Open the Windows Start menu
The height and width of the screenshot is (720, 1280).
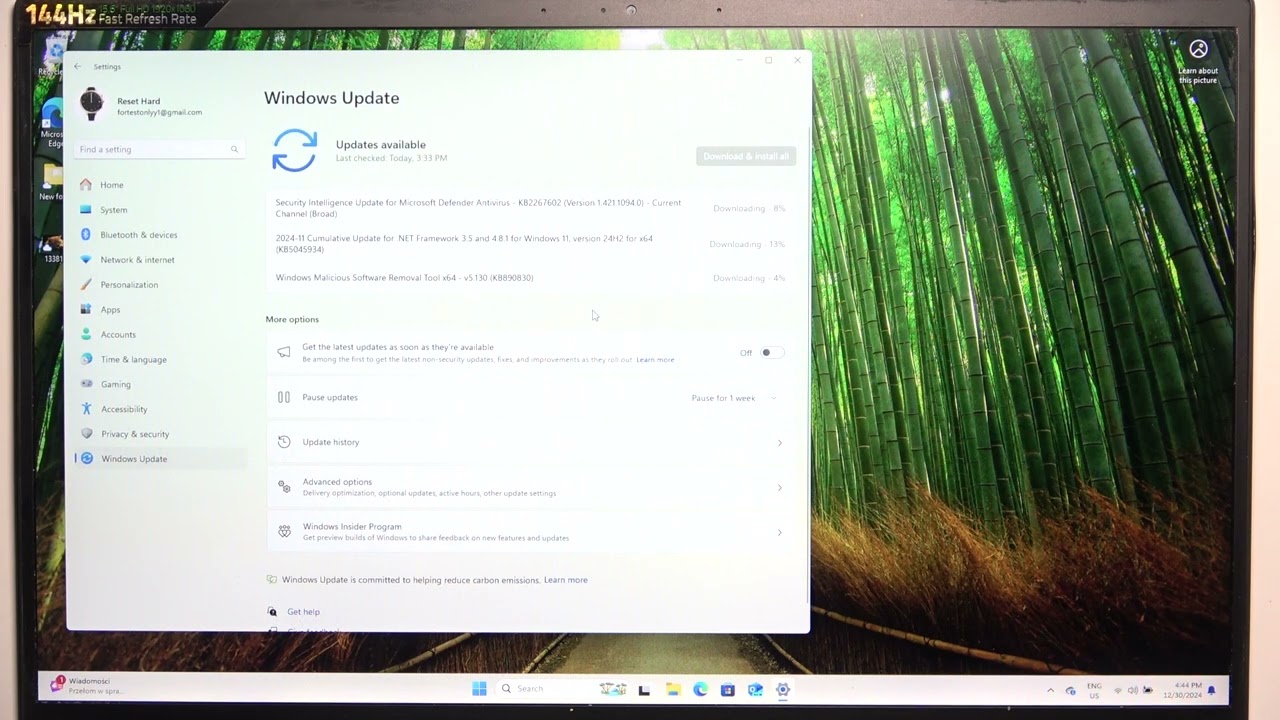479,689
